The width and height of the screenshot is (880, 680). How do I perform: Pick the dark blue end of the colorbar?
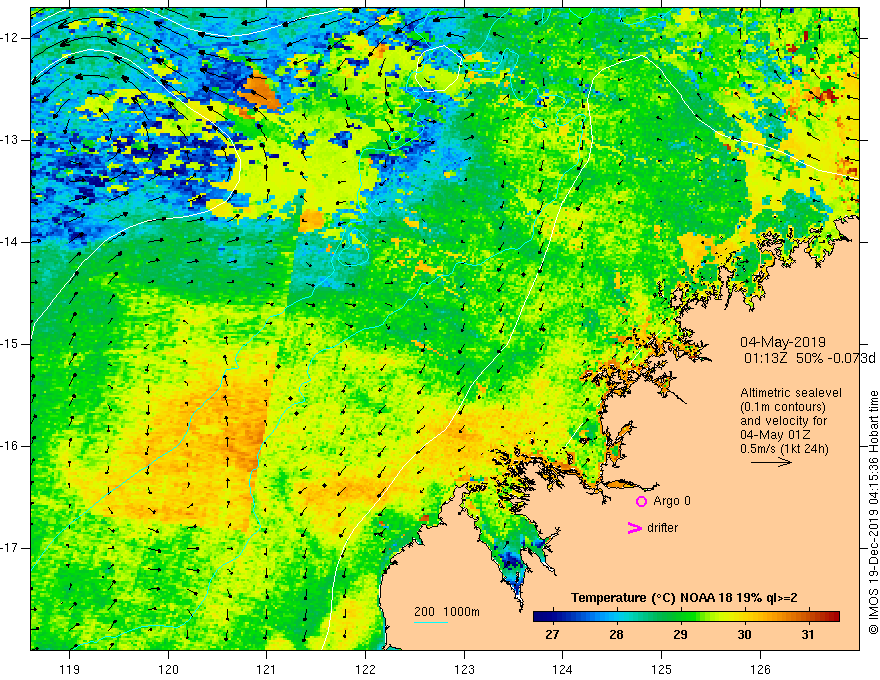pos(538,616)
